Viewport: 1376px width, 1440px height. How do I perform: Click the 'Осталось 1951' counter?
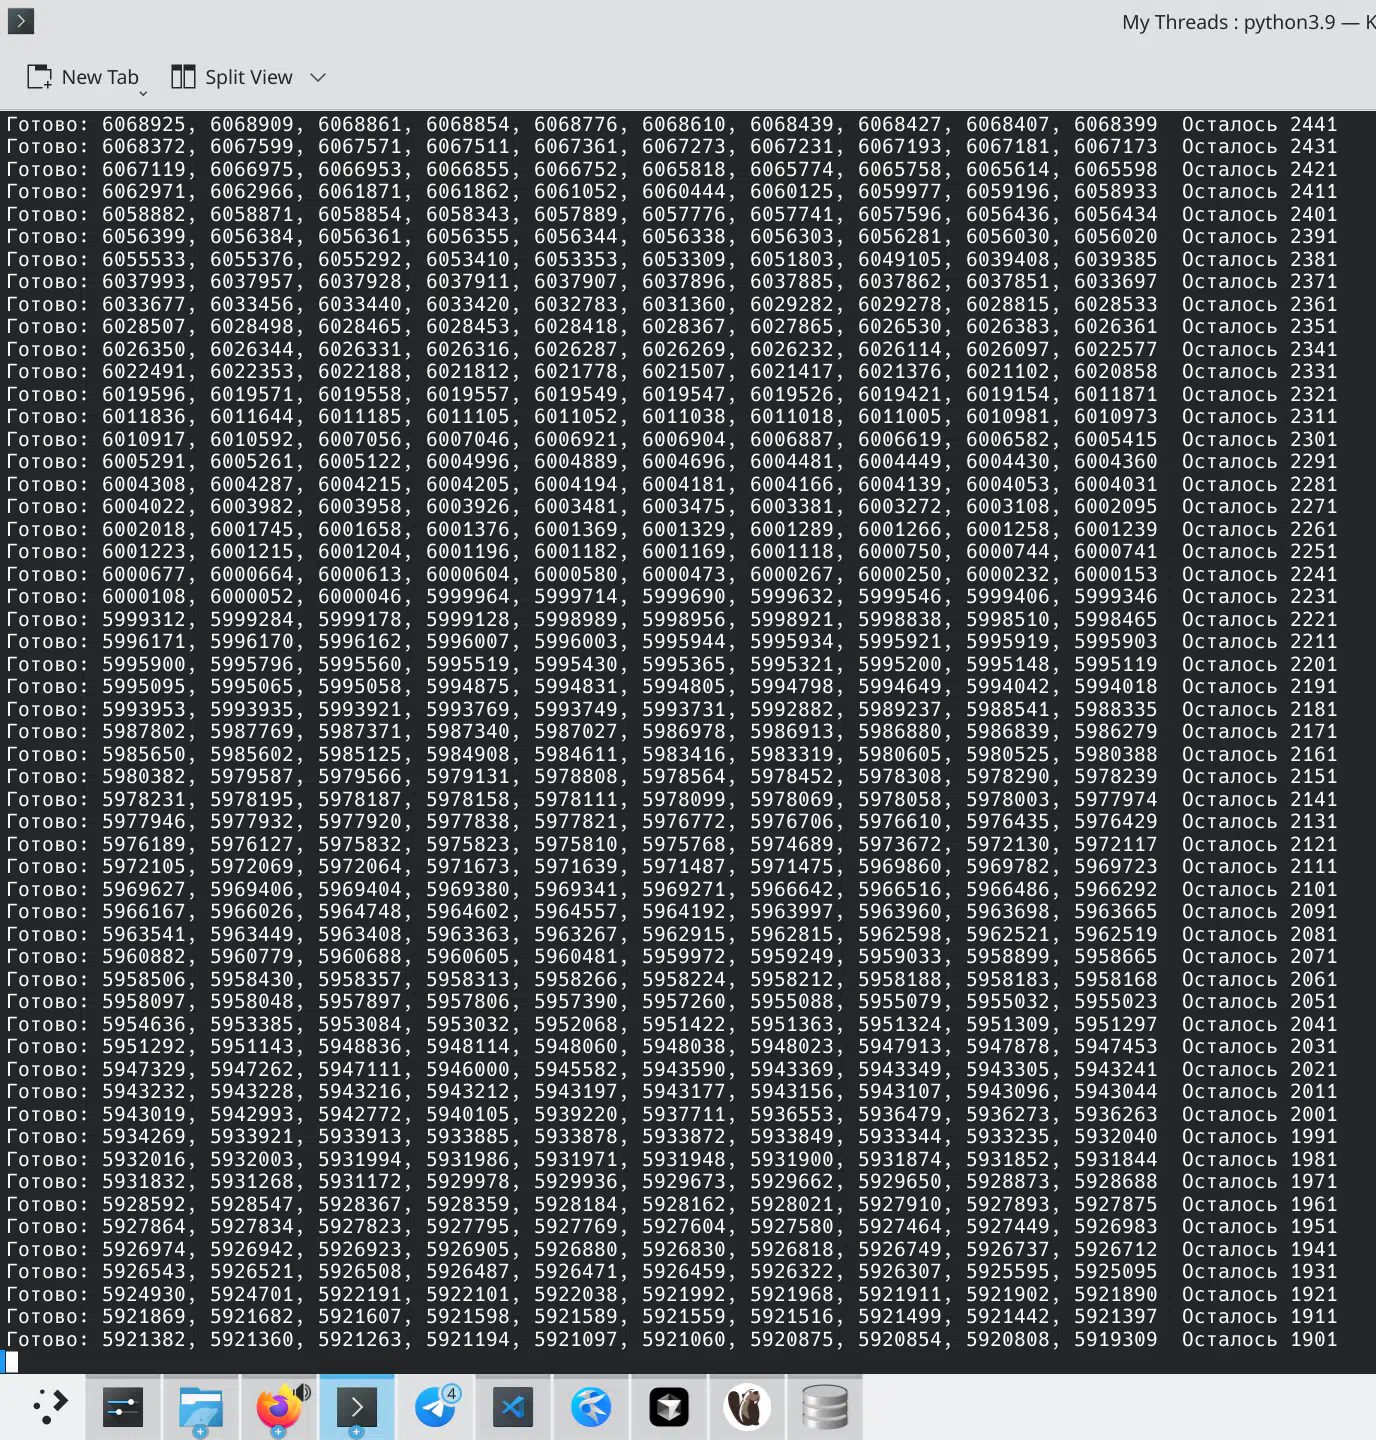tap(1259, 1226)
